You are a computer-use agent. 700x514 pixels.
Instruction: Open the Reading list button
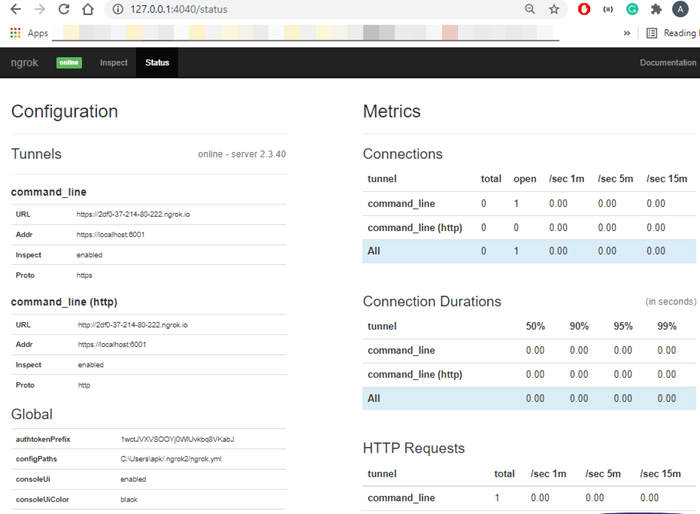coord(670,33)
